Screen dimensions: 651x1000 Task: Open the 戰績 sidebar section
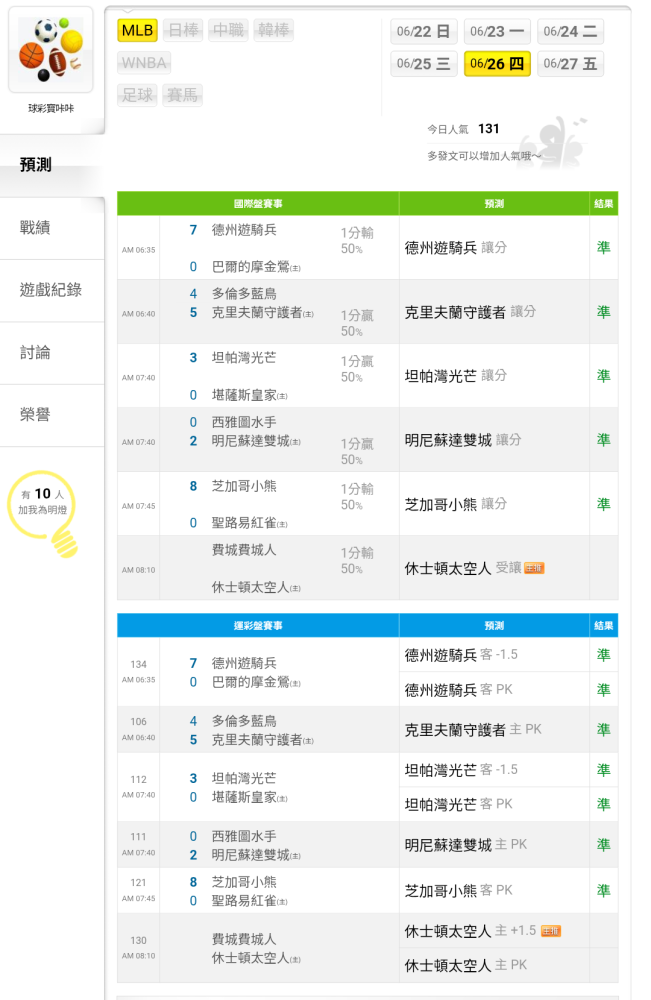[52, 228]
